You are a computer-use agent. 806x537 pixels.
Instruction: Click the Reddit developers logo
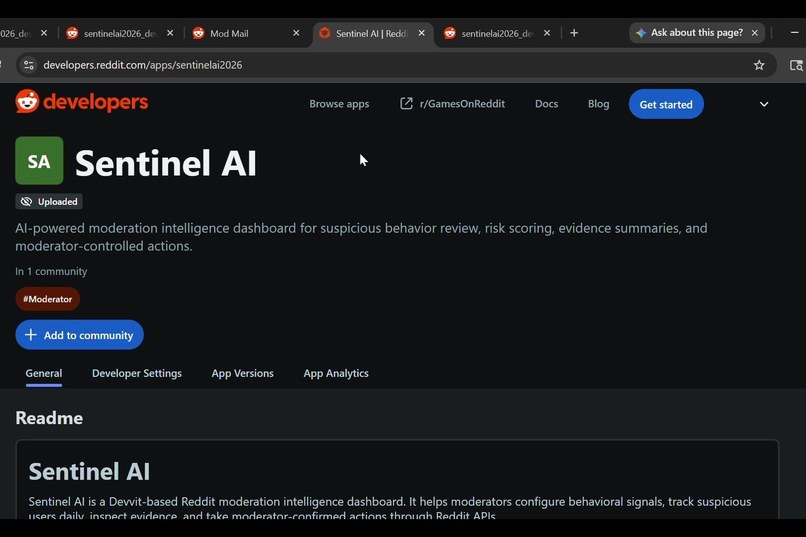click(x=82, y=102)
